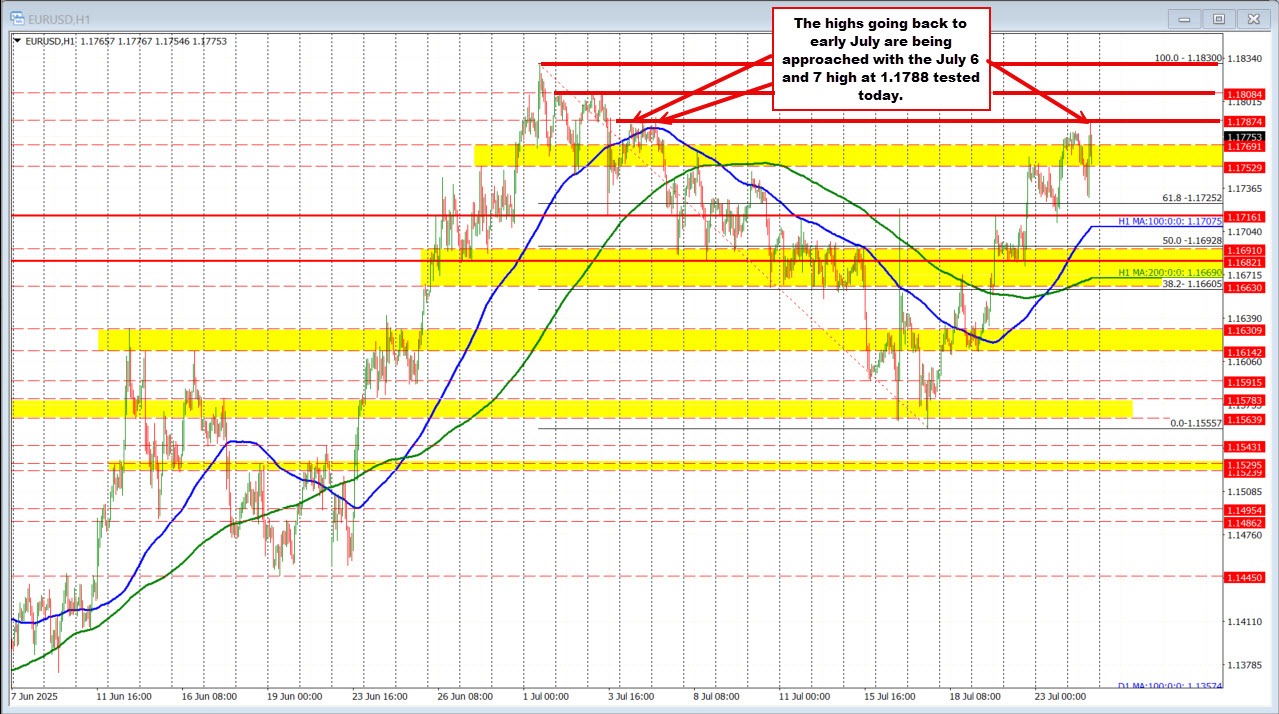1279x714 pixels.
Task: Click time axis label 8 Jul 08:00
Action: point(714,695)
